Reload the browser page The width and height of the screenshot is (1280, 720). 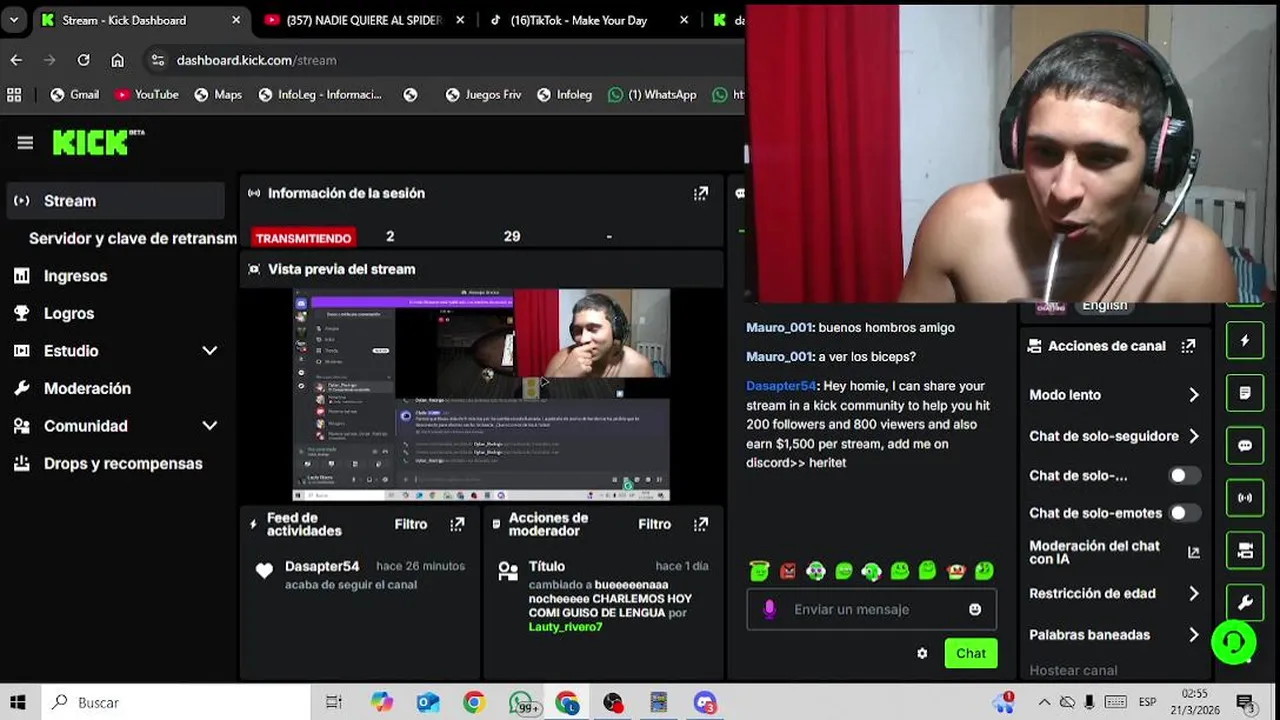[x=84, y=60]
